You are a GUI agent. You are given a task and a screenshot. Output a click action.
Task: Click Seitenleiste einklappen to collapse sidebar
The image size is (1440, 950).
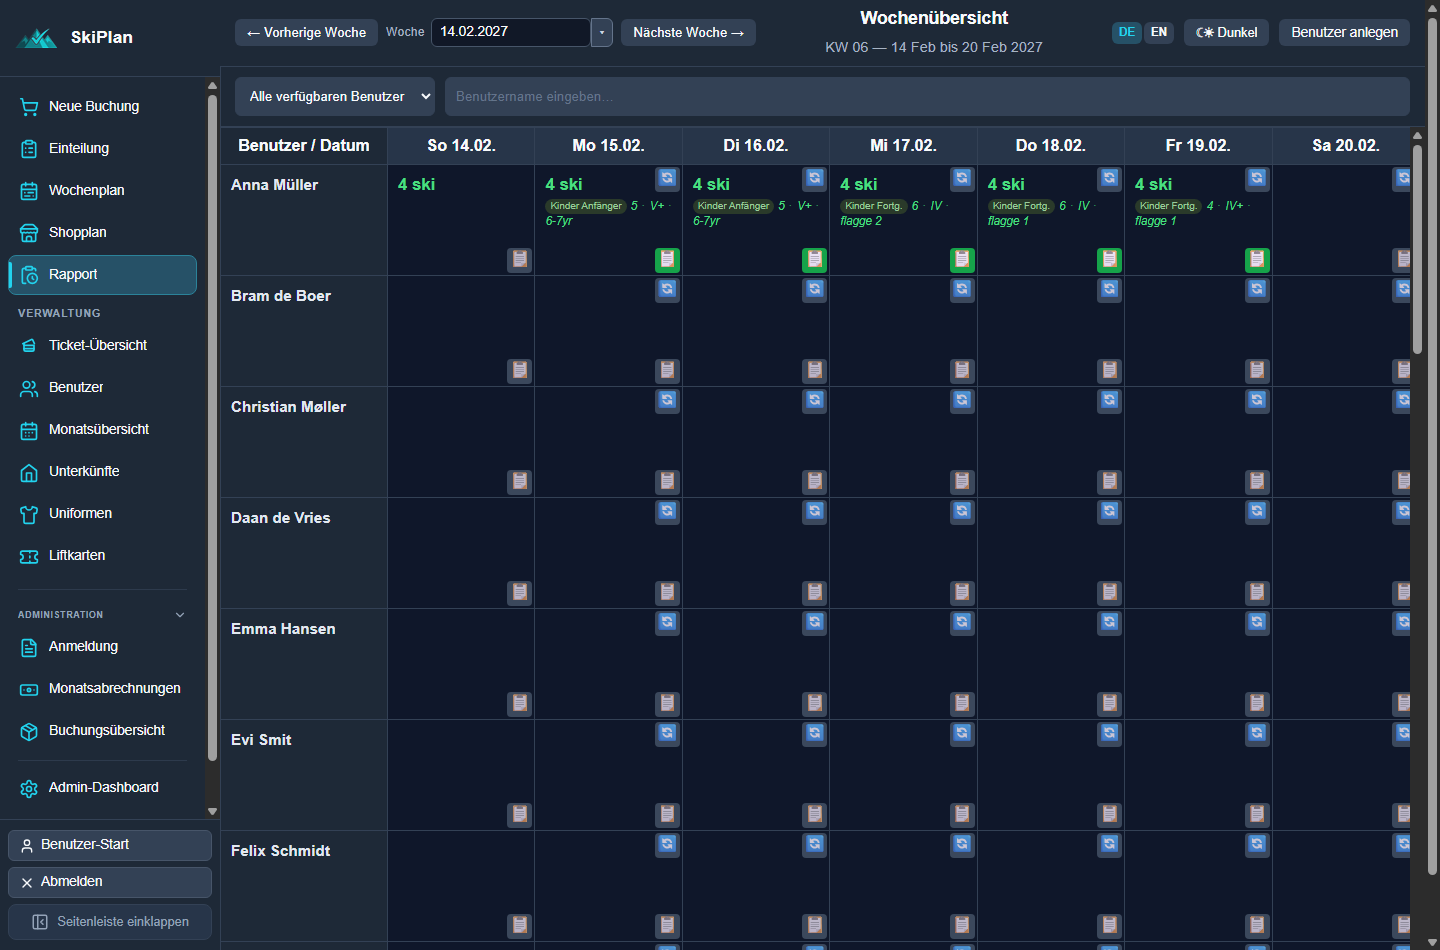[x=110, y=922]
